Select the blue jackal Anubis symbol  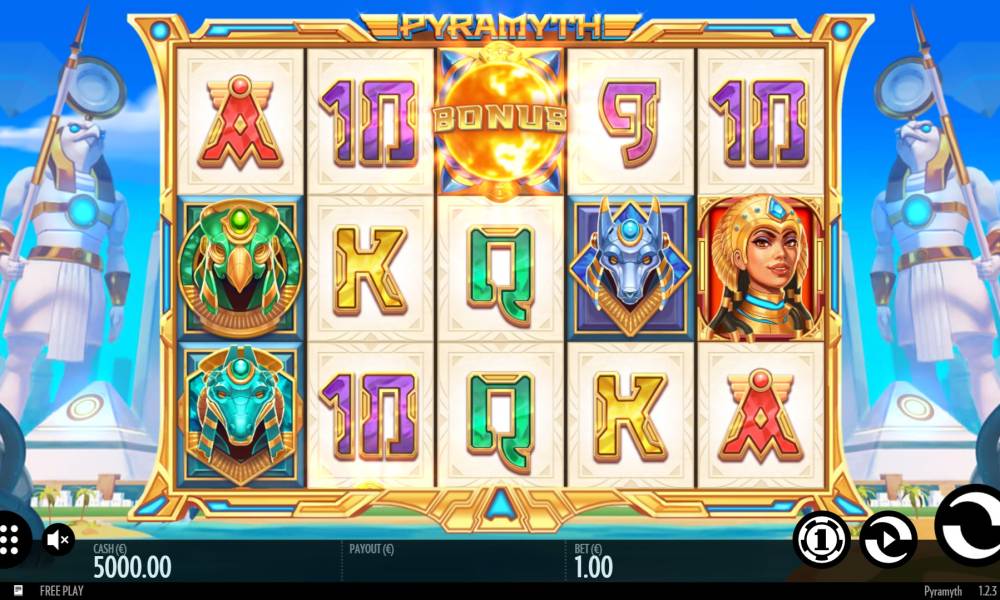[x=630, y=268]
